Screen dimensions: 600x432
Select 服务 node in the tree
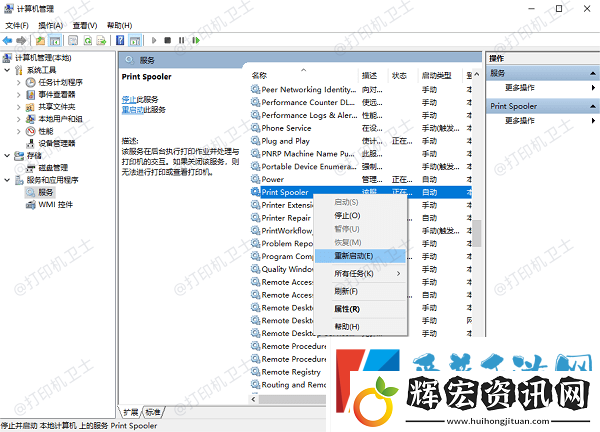(x=46, y=192)
